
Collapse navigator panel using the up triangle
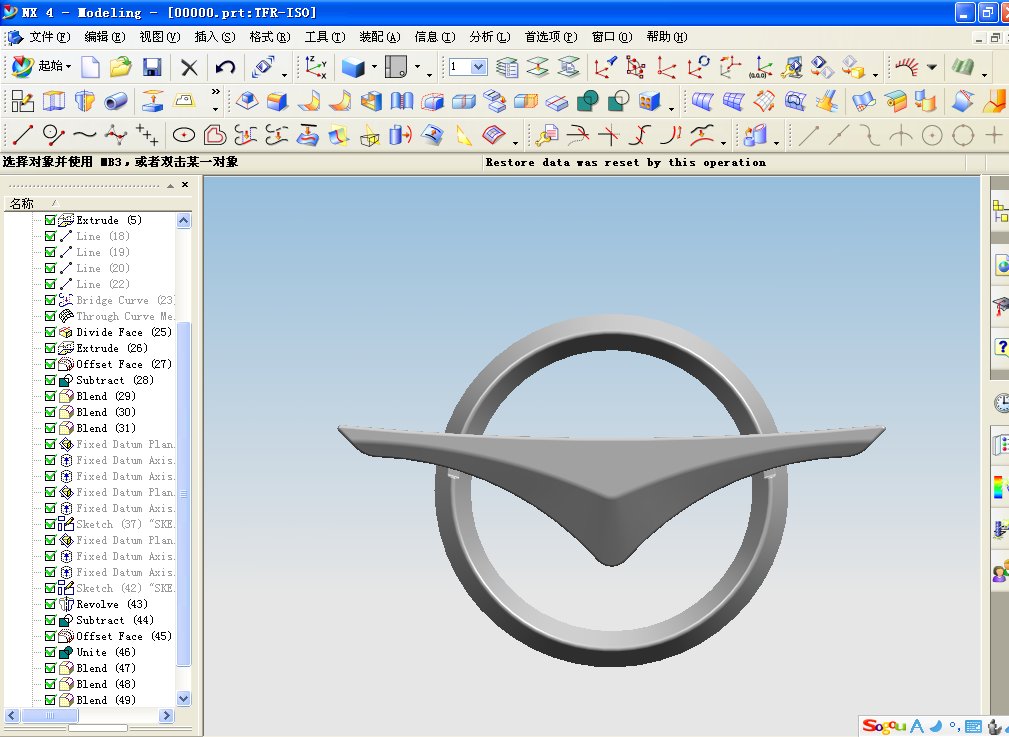[171, 185]
